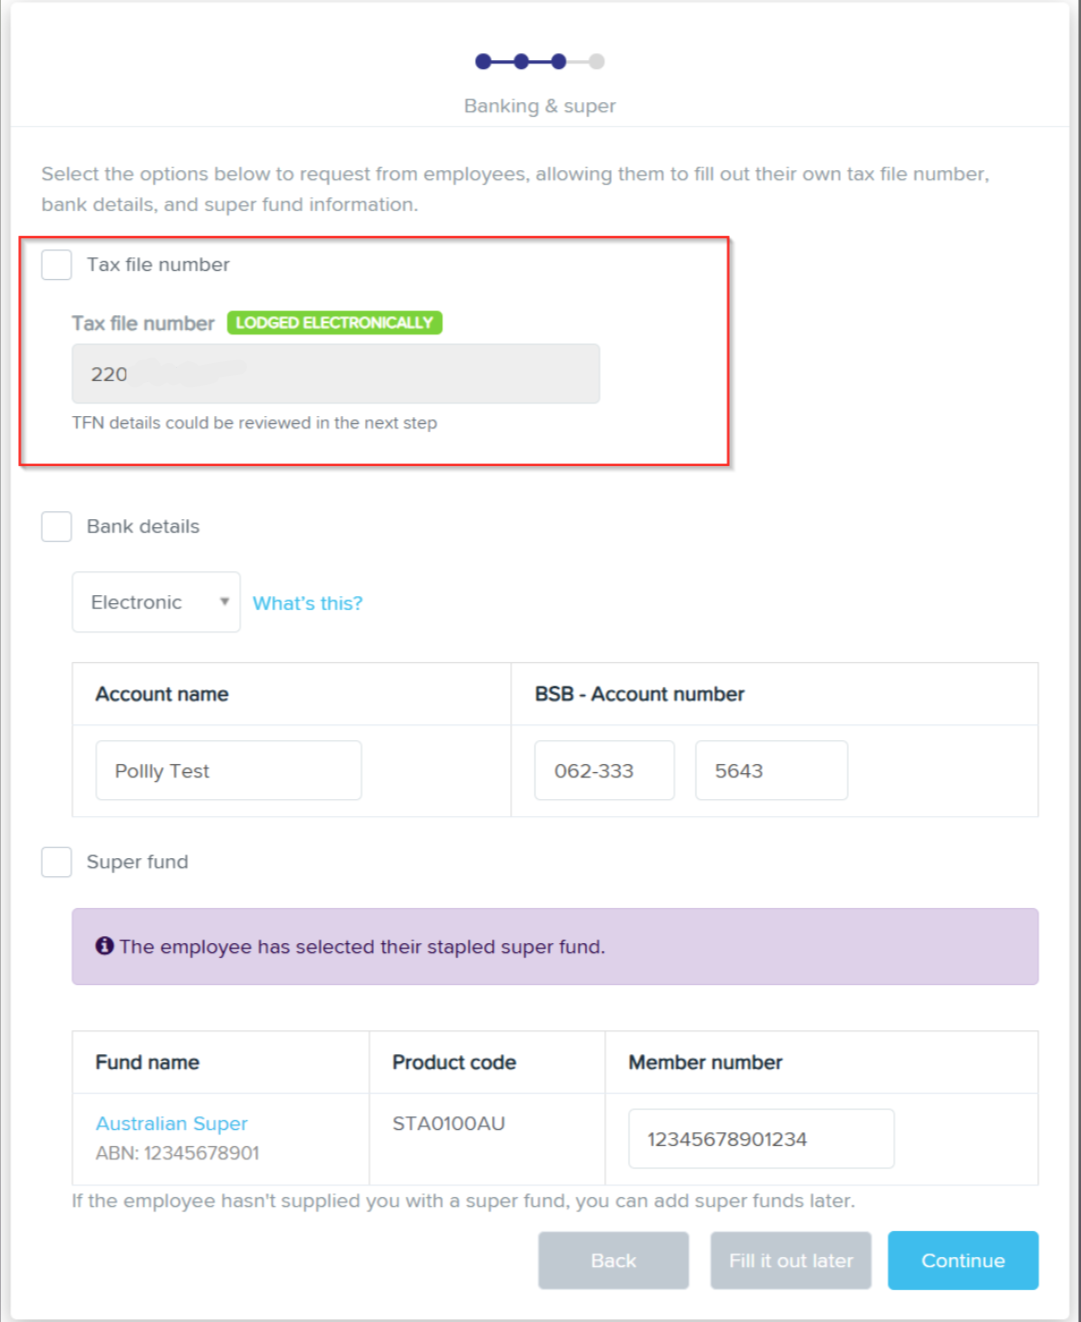The image size is (1081, 1322).
Task: Click the Lodged Electronically green badge
Action: [x=335, y=323]
